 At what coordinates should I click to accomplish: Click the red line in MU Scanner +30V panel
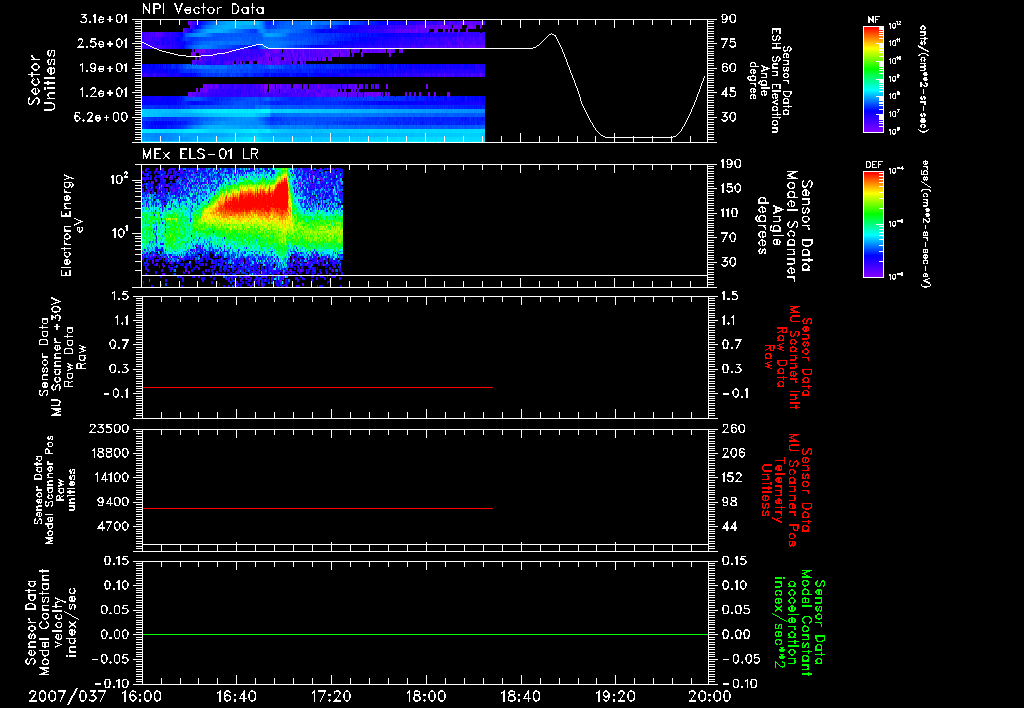click(317, 387)
